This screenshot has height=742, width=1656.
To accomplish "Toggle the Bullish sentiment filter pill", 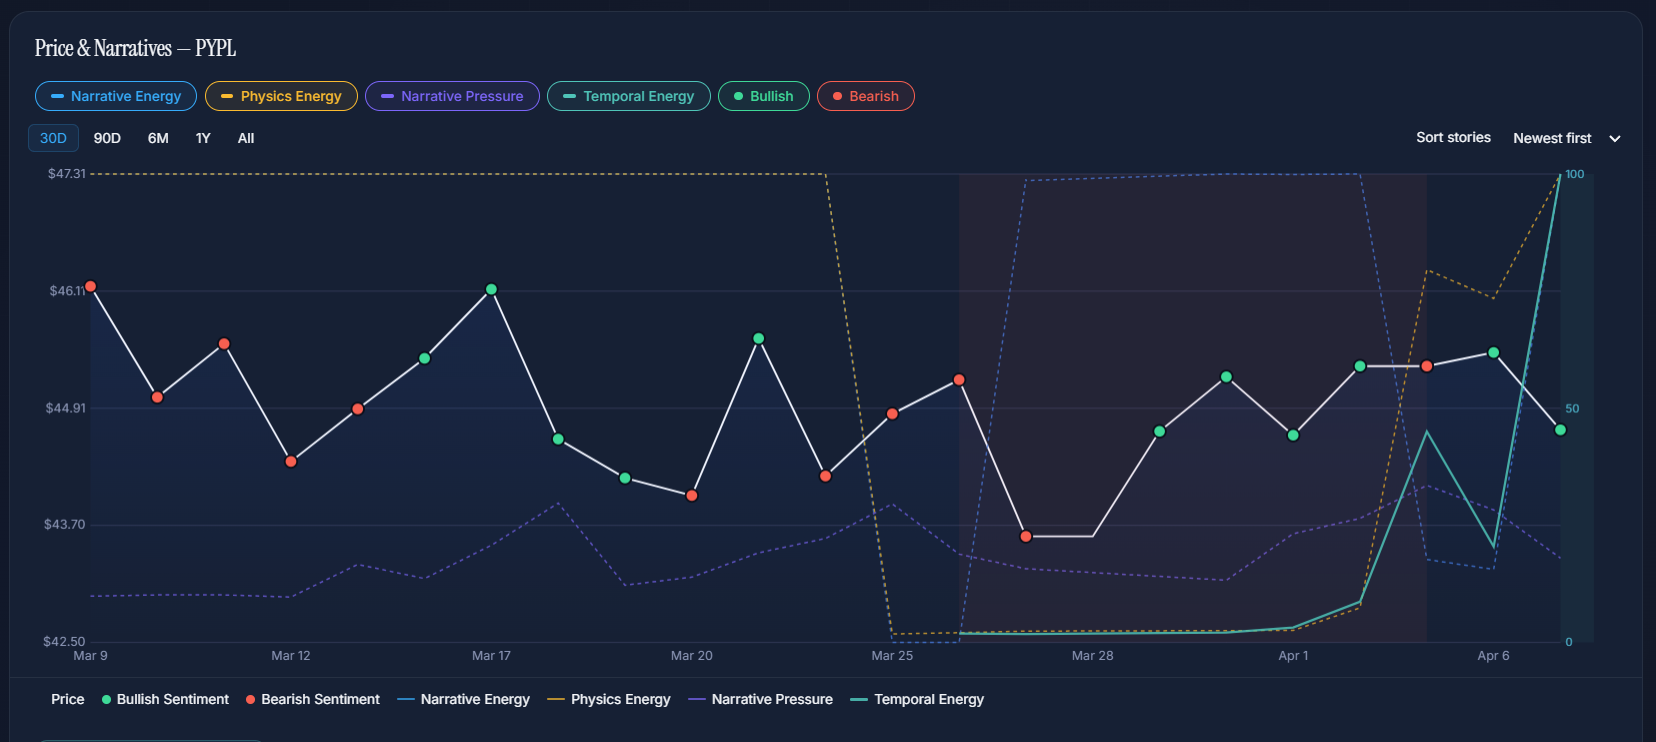I will (763, 96).
